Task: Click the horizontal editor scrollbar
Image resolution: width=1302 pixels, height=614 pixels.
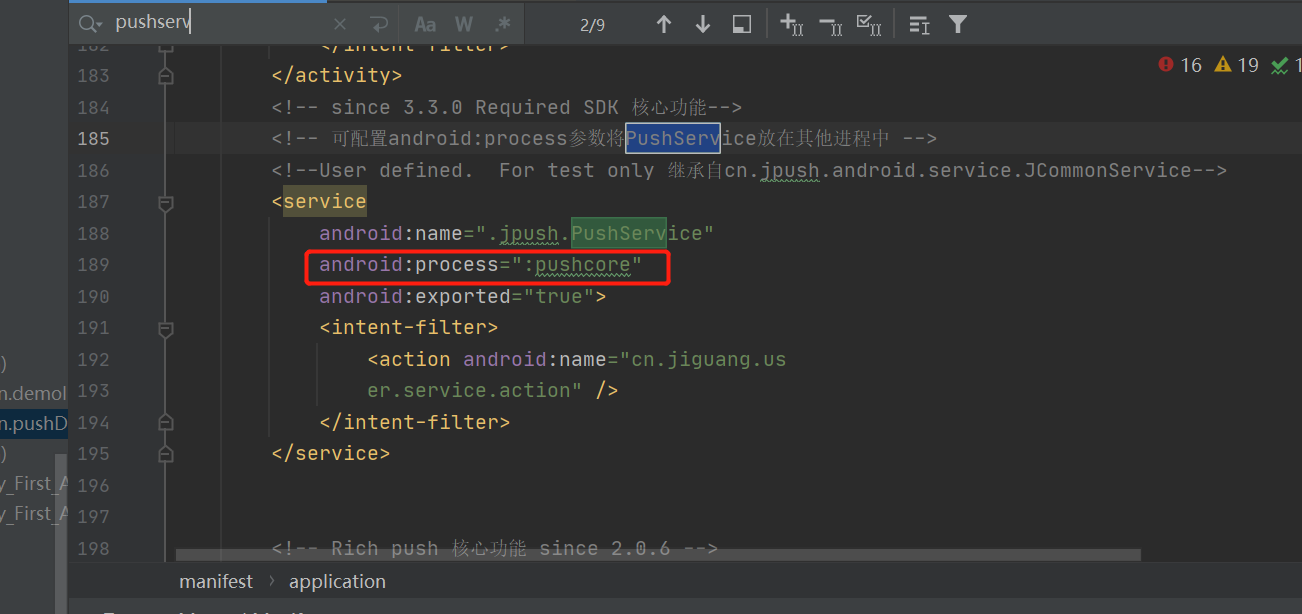Action: click(x=657, y=554)
